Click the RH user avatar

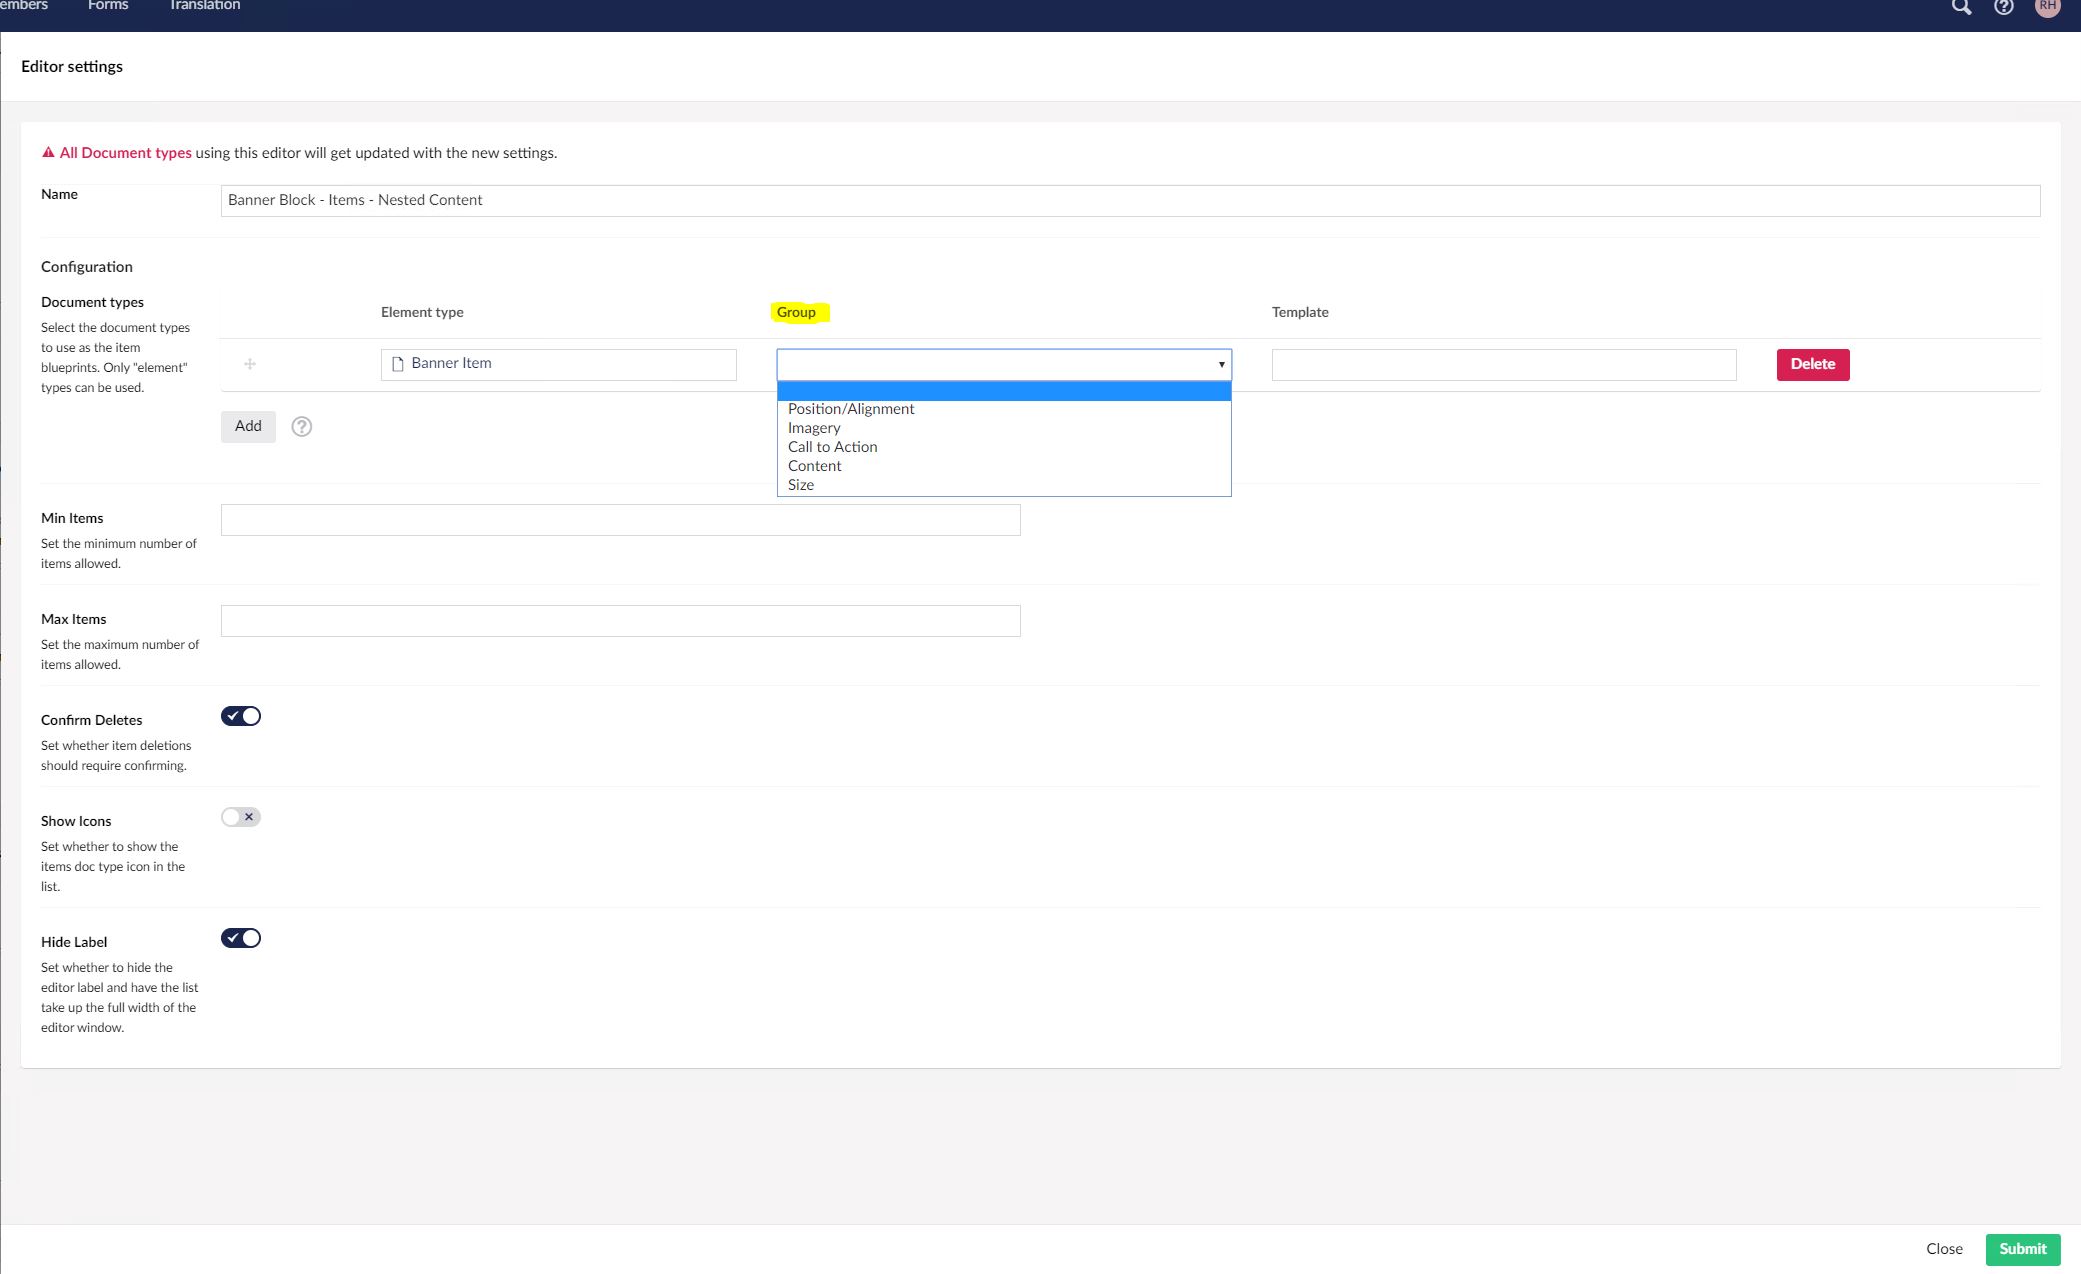[2047, 6]
